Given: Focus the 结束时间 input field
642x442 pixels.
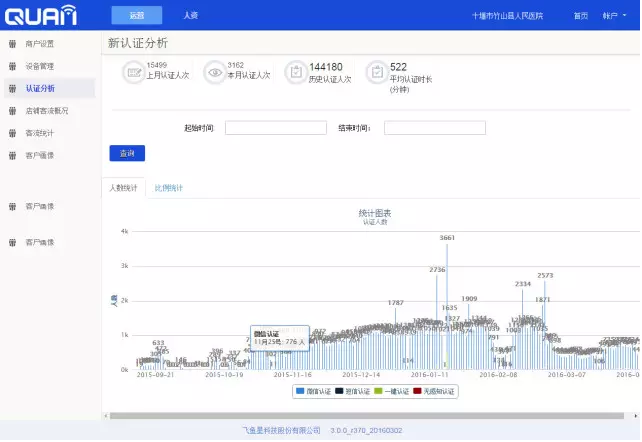Looking at the screenshot, I should coord(435,128).
